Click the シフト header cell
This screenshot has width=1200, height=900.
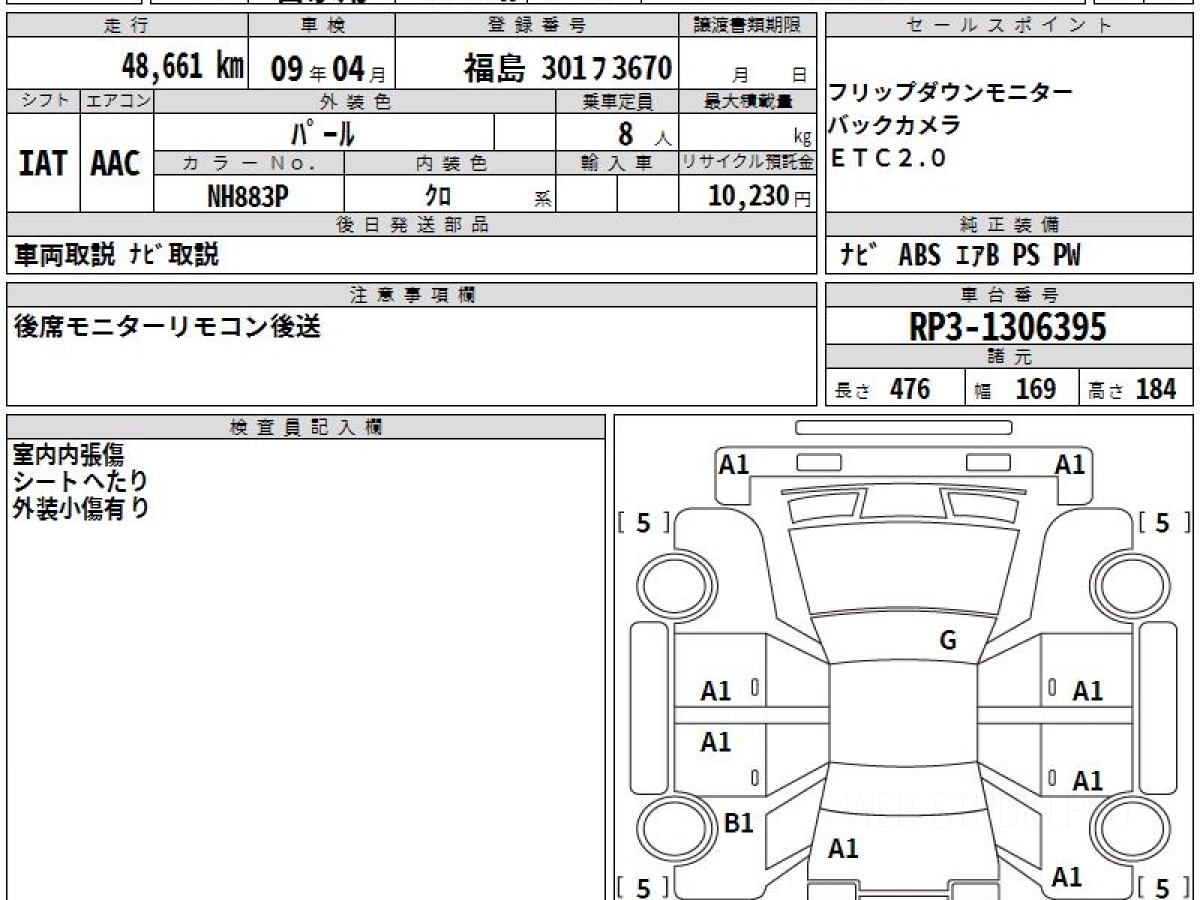43,101
